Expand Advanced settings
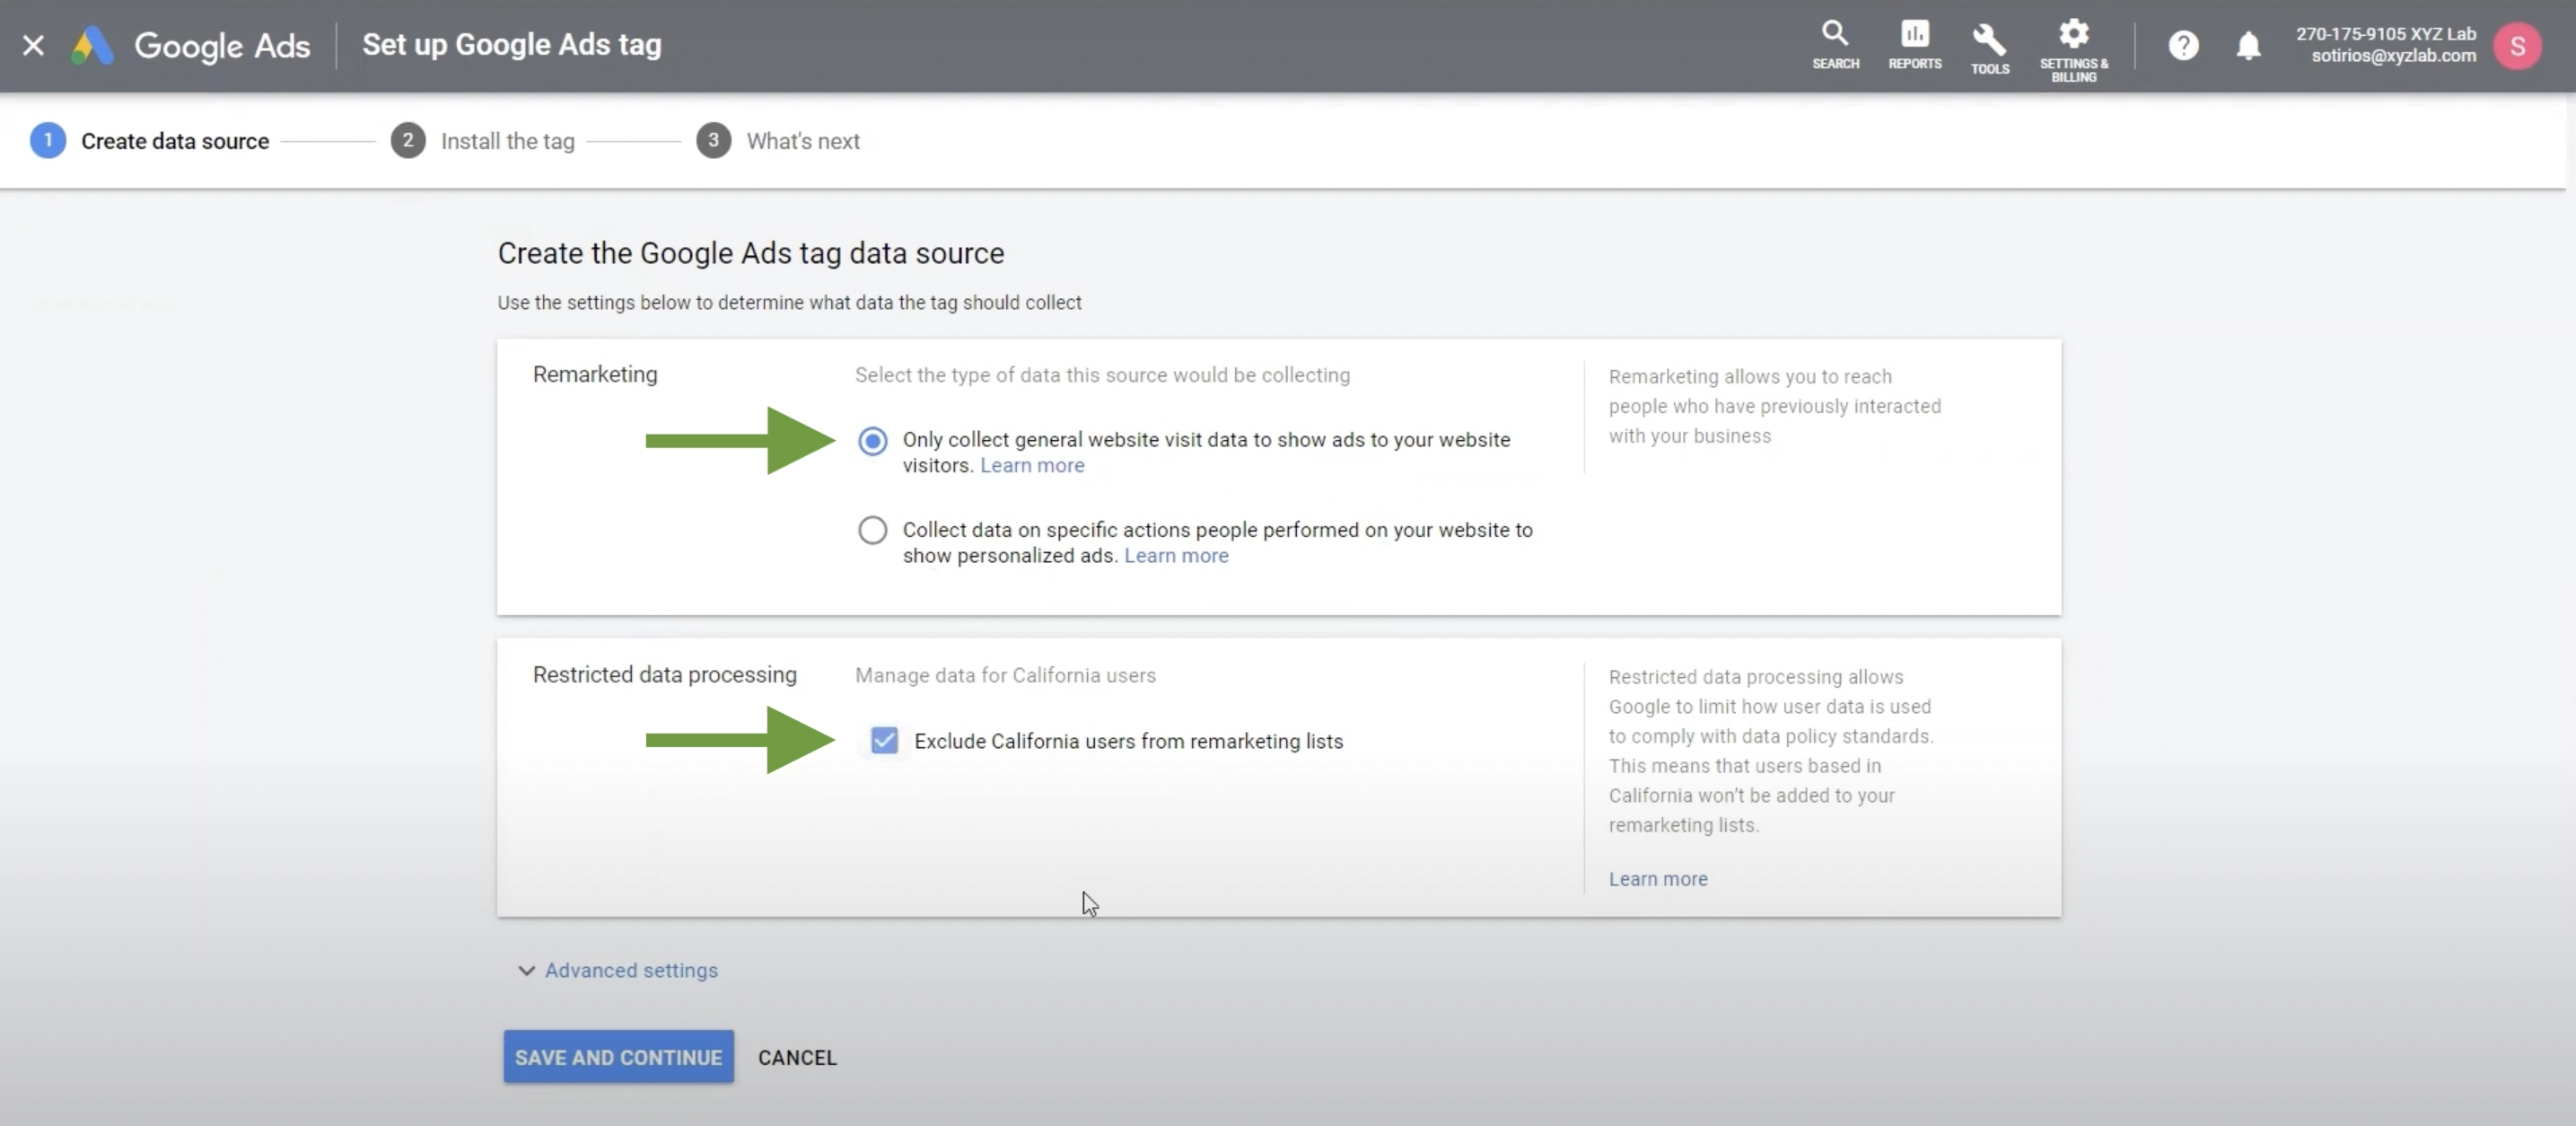The image size is (2576, 1126). click(x=617, y=970)
